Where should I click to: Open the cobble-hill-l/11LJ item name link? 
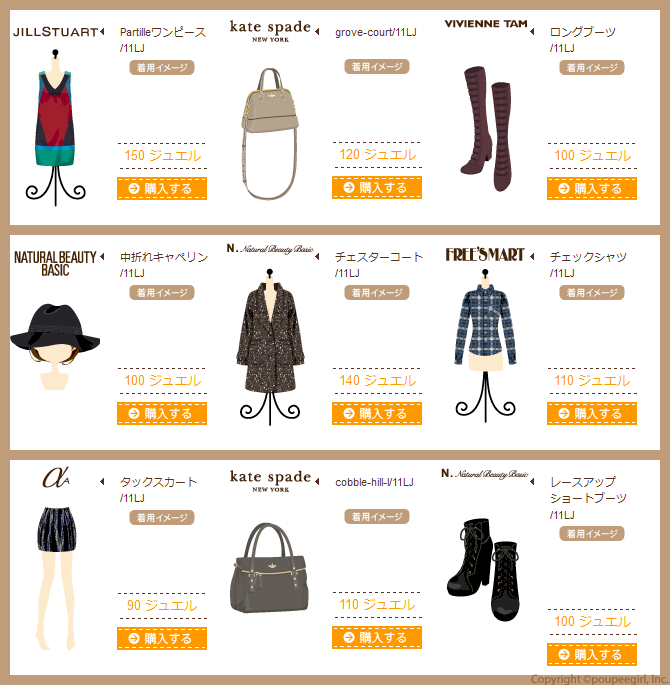click(374, 482)
